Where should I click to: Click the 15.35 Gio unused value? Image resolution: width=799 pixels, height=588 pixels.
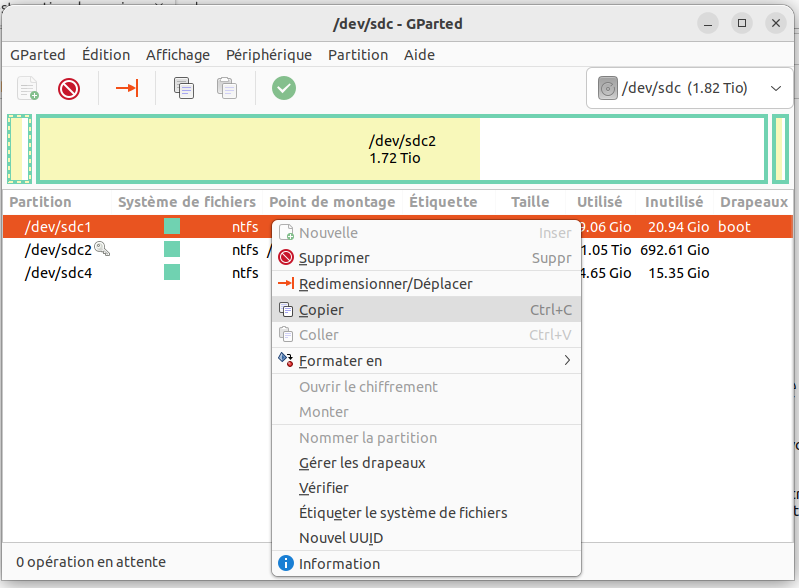point(679,273)
